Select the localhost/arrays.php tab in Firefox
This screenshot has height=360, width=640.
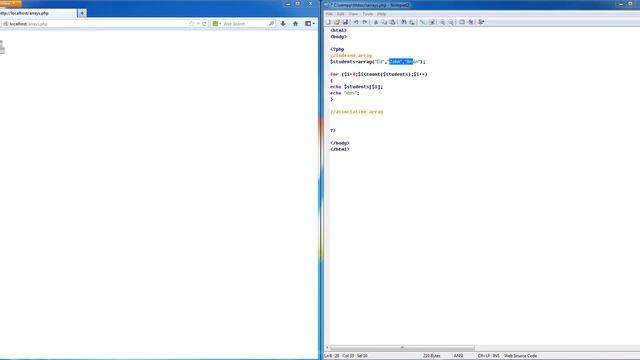tap(38, 13)
